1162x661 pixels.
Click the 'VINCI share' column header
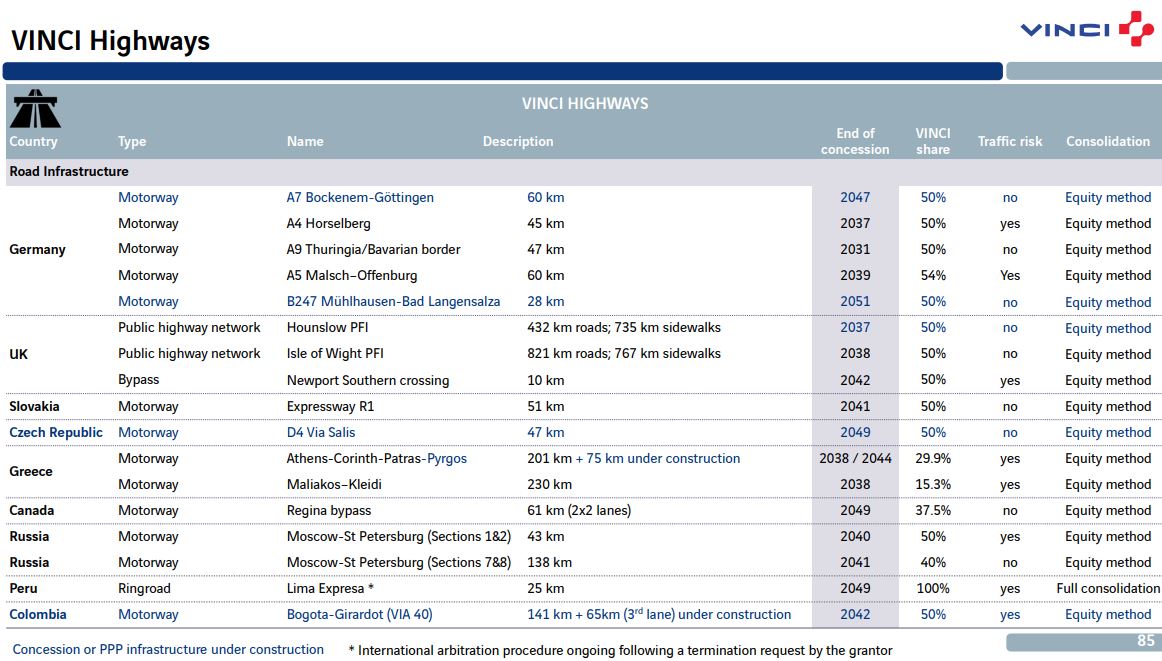pyautogui.click(x=933, y=141)
